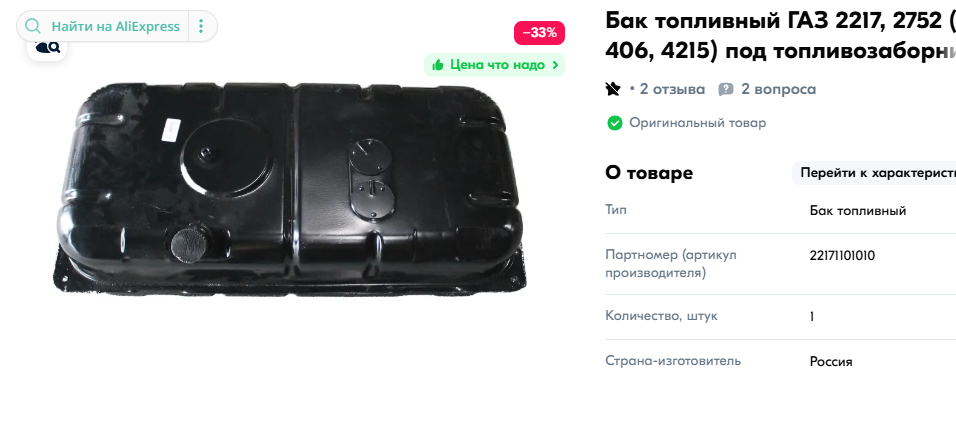Click the star rating icon
This screenshot has width=956, height=434.
pyautogui.click(x=613, y=90)
